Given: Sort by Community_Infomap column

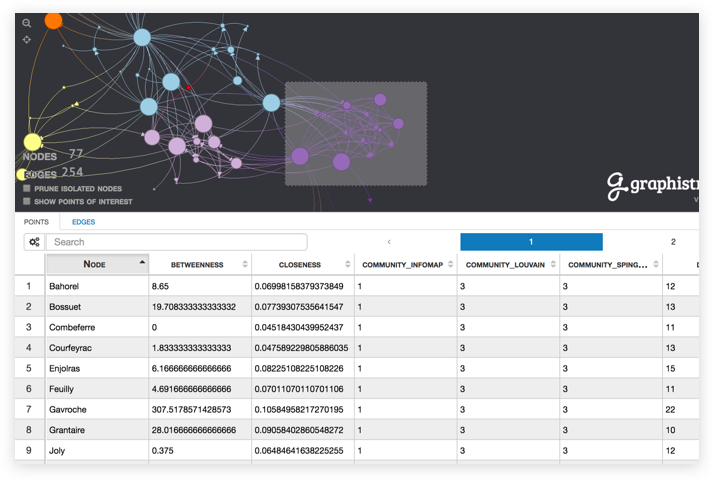Looking at the screenshot, I should tap(404, 265).
